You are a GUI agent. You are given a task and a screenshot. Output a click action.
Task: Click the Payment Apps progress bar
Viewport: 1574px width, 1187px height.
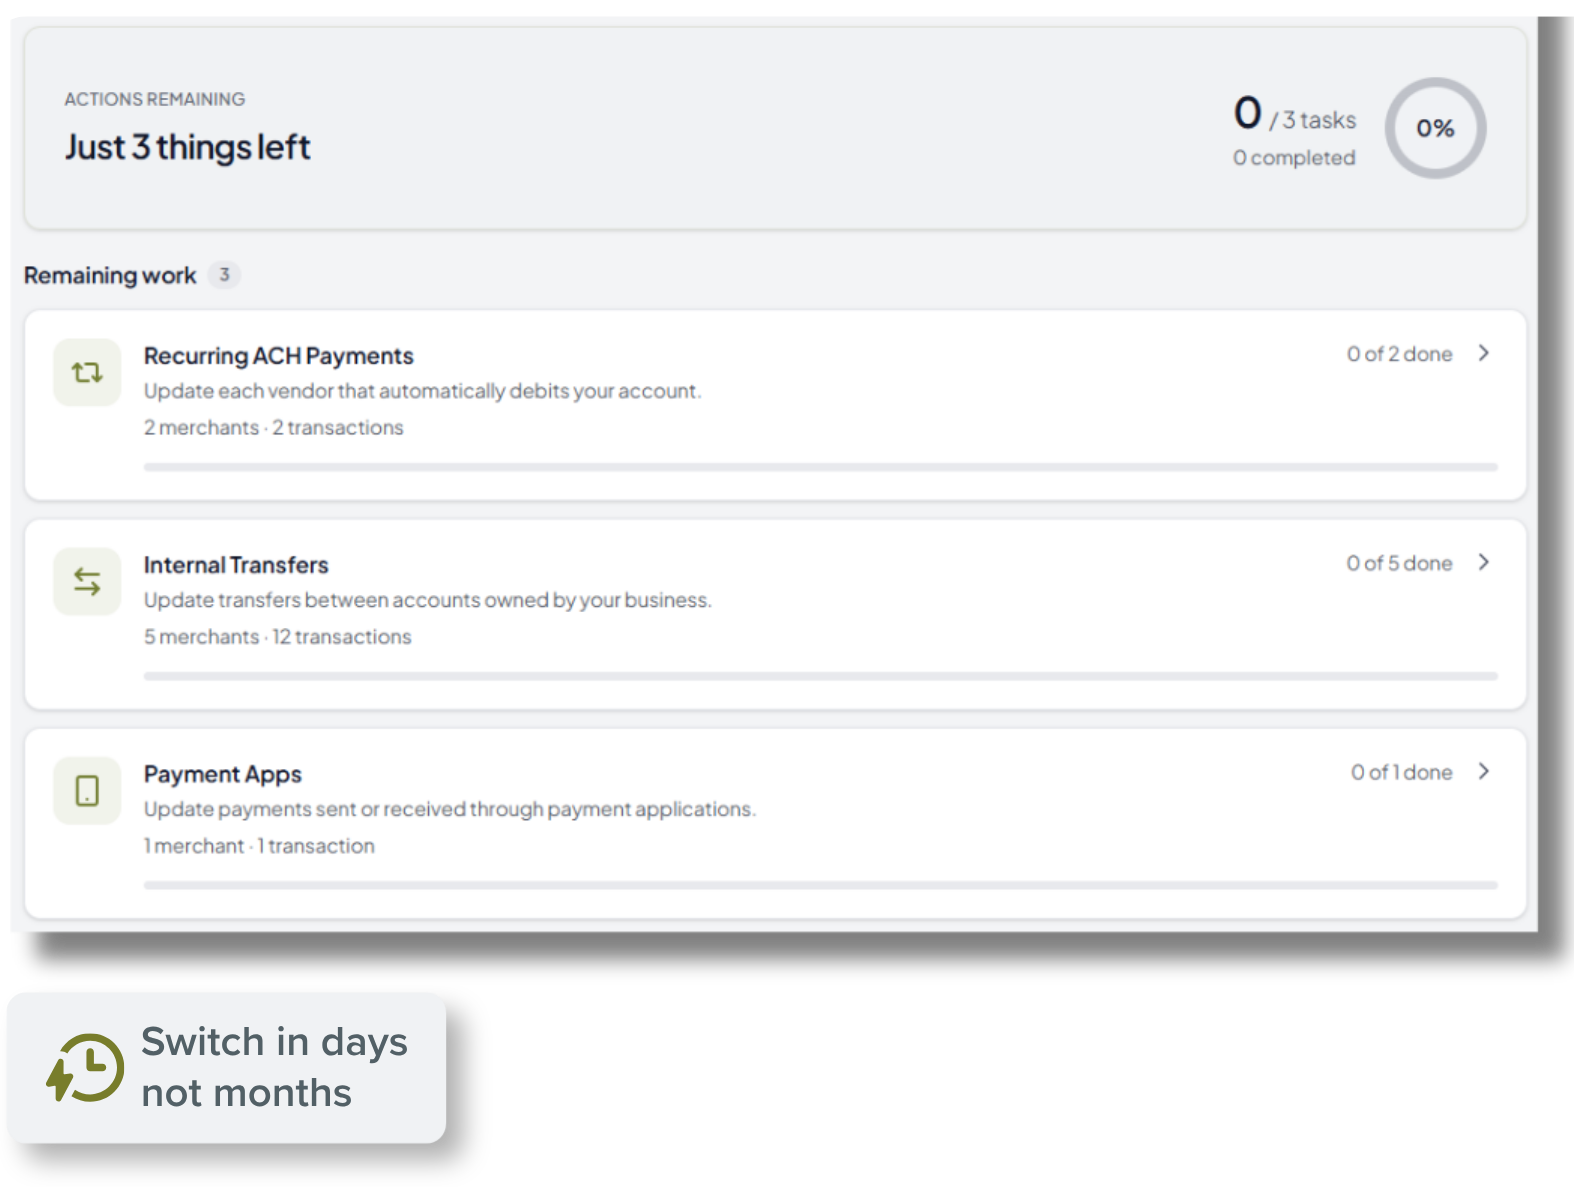coord(820,885)
